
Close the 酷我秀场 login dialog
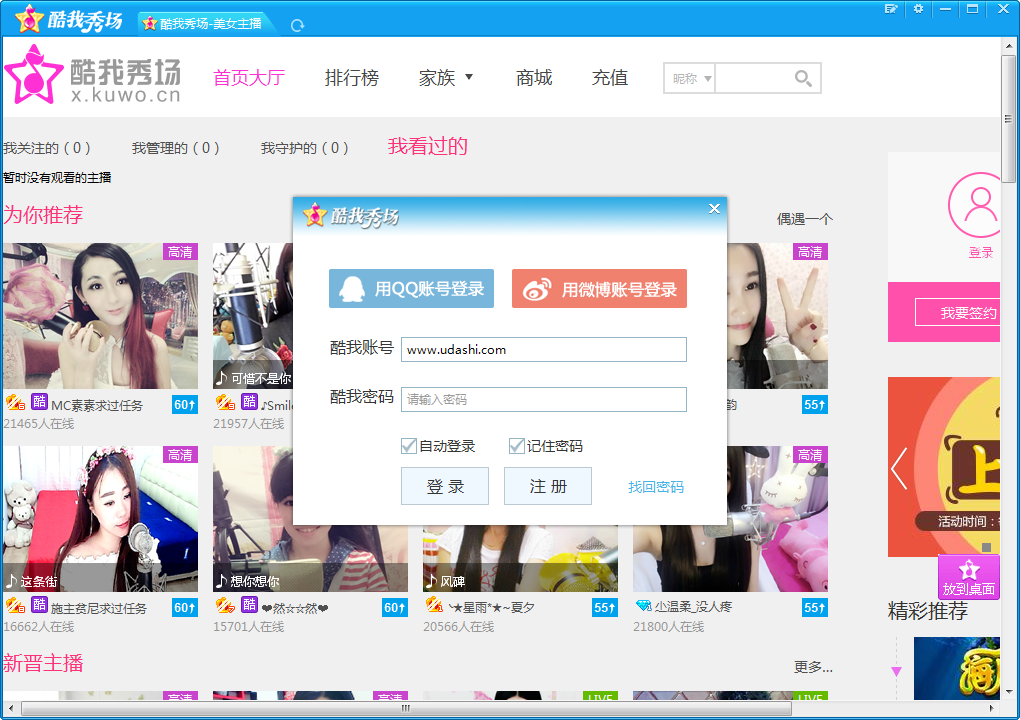coord(714,208)
